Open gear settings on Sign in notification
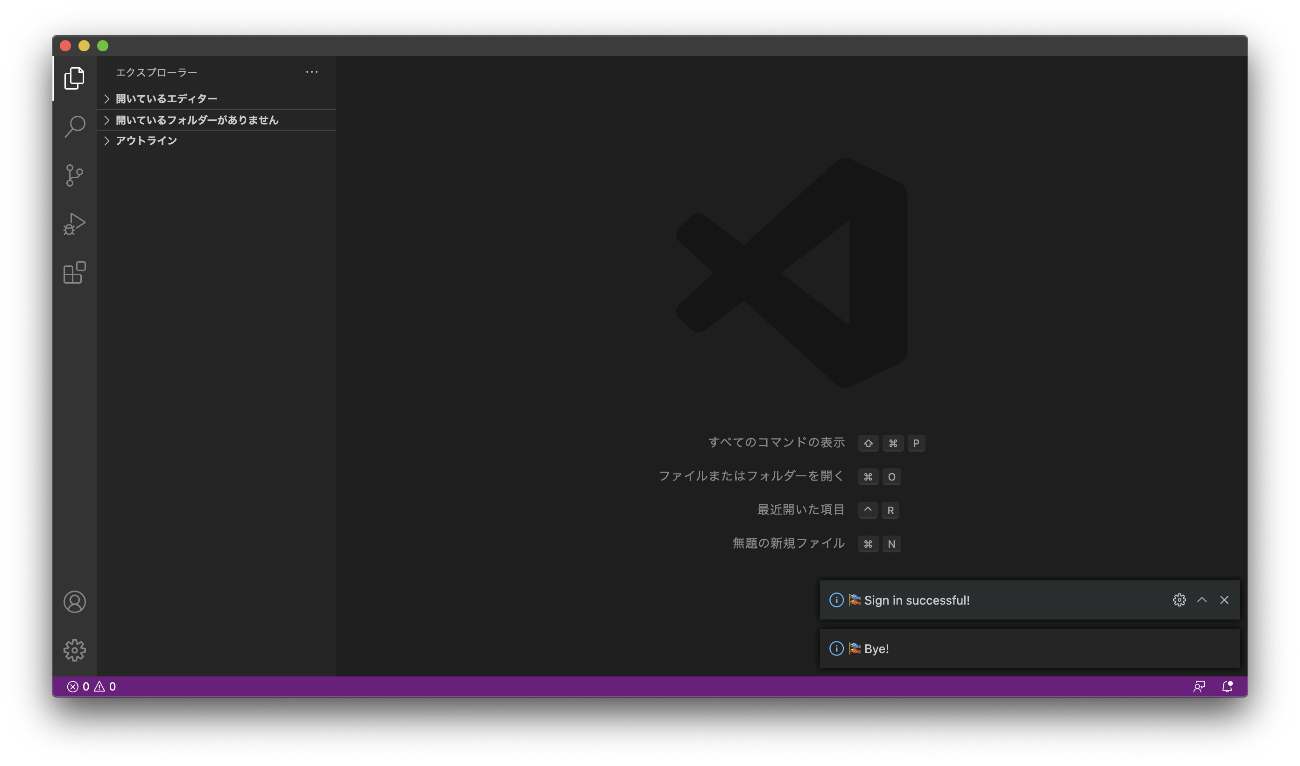Screen dimensions: 1300x766 click(x=1179, y=600)
